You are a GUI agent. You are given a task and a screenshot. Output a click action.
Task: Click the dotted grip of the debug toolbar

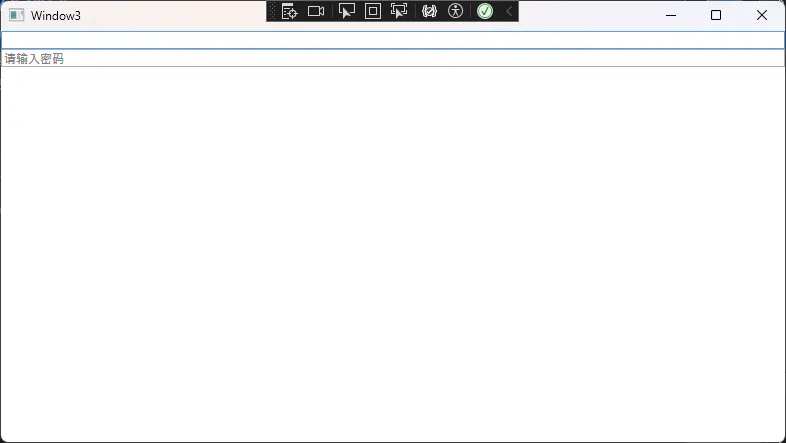coord(273,12)
